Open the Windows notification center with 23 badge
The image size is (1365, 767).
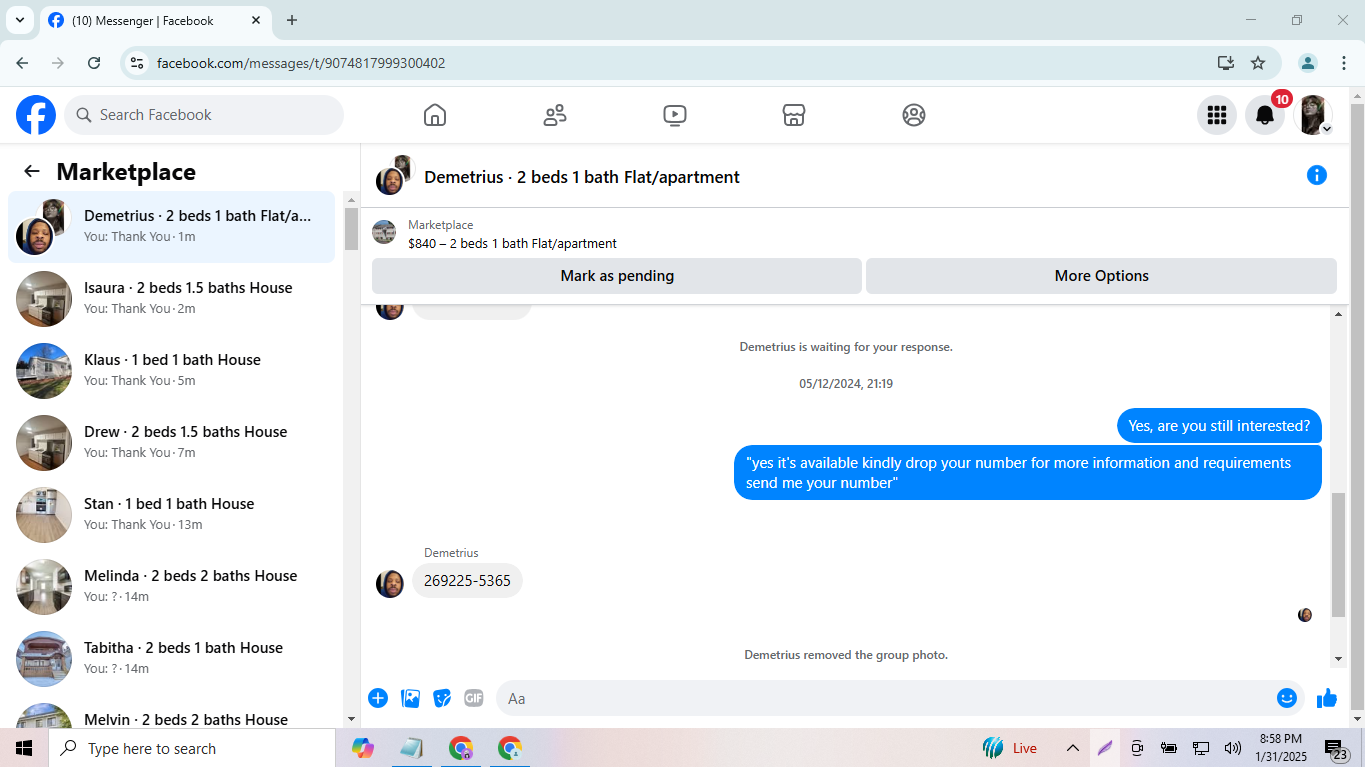tap(1336, 749)
